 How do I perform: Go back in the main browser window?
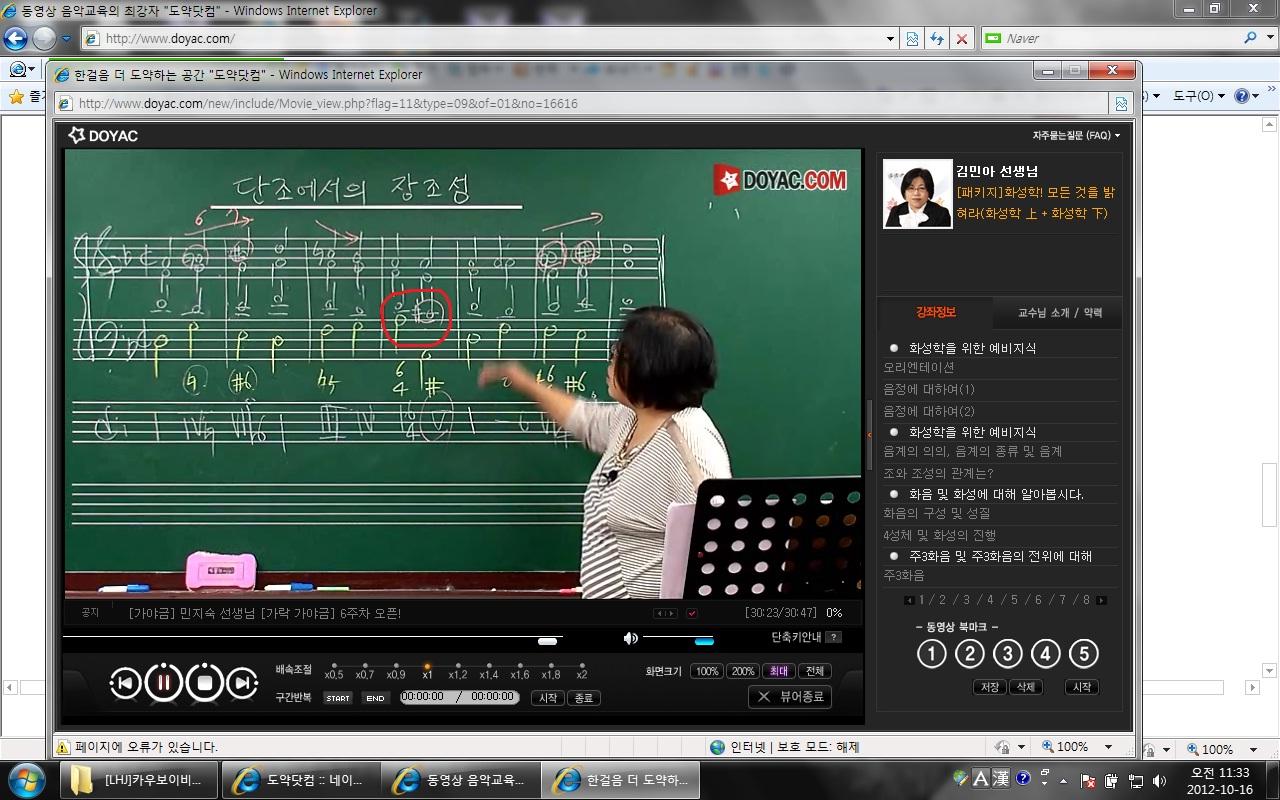[x=15, y=39]
